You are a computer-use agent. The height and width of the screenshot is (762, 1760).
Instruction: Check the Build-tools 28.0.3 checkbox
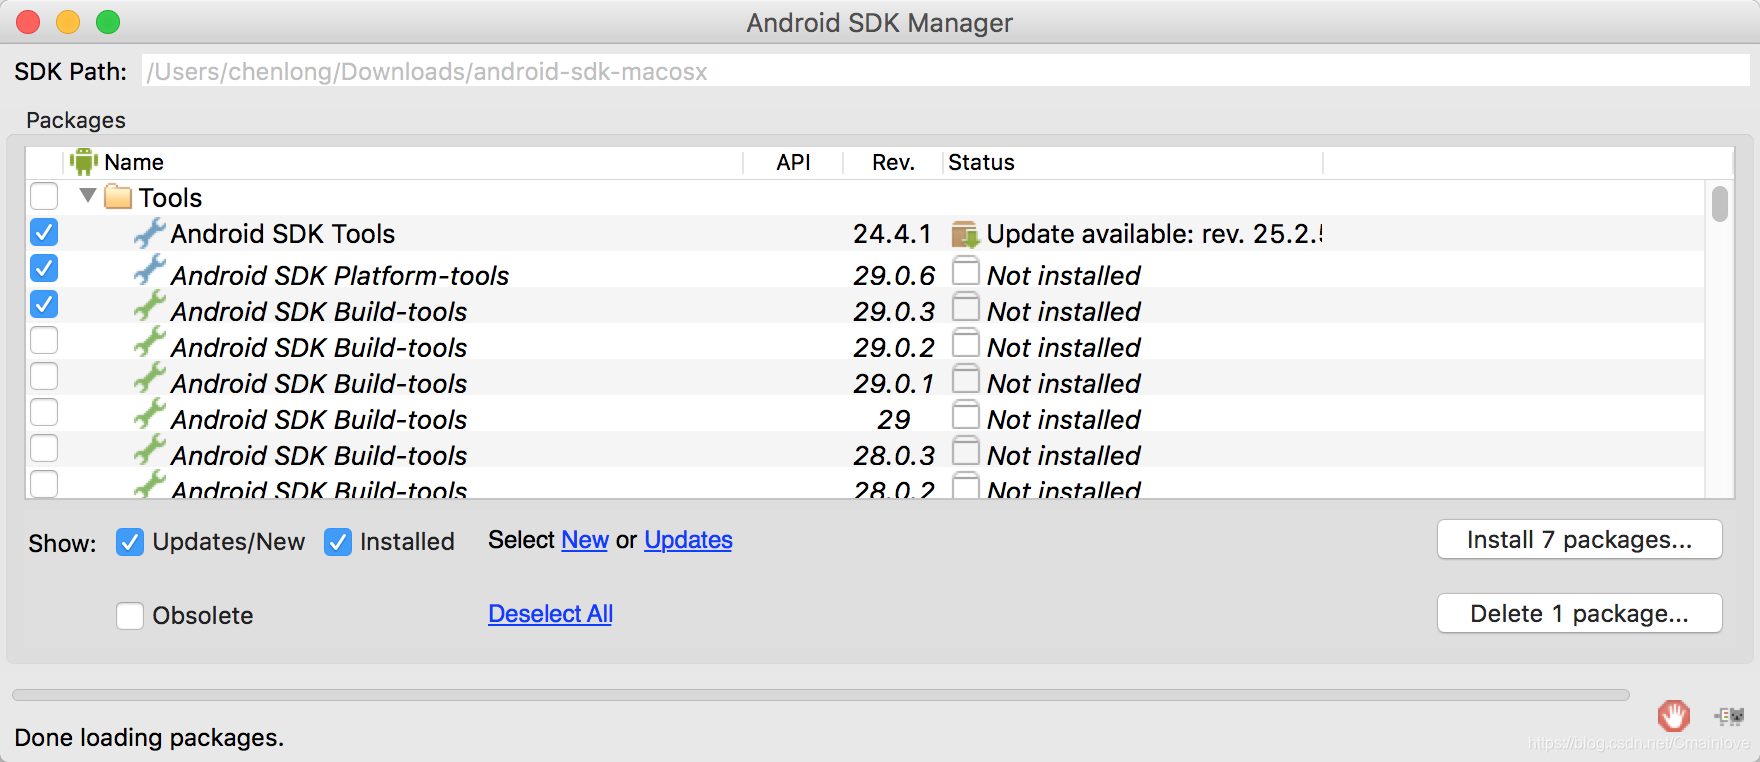coord(44,448)
